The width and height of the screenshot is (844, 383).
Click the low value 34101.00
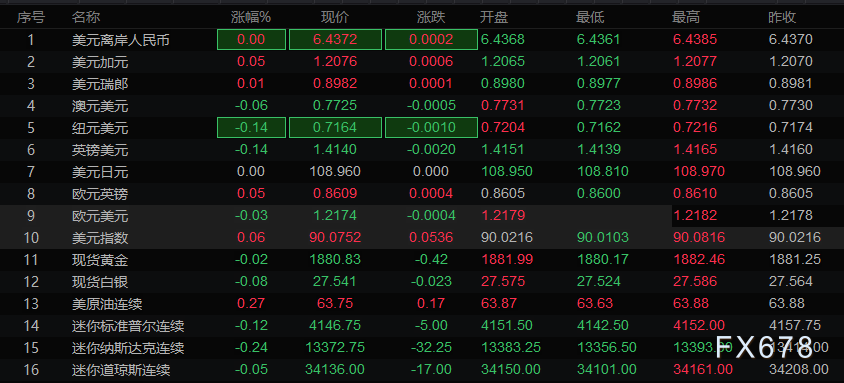[607, 370]
